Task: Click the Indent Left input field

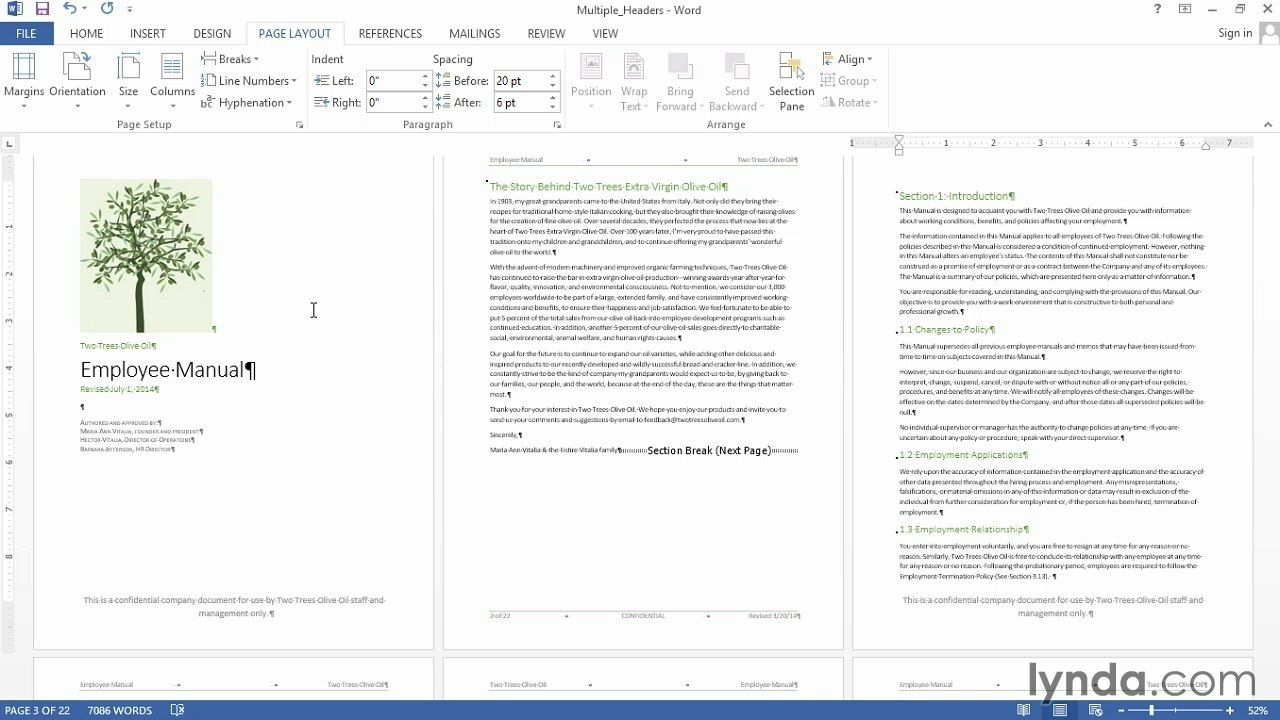Action: click(x=392, y=81)
